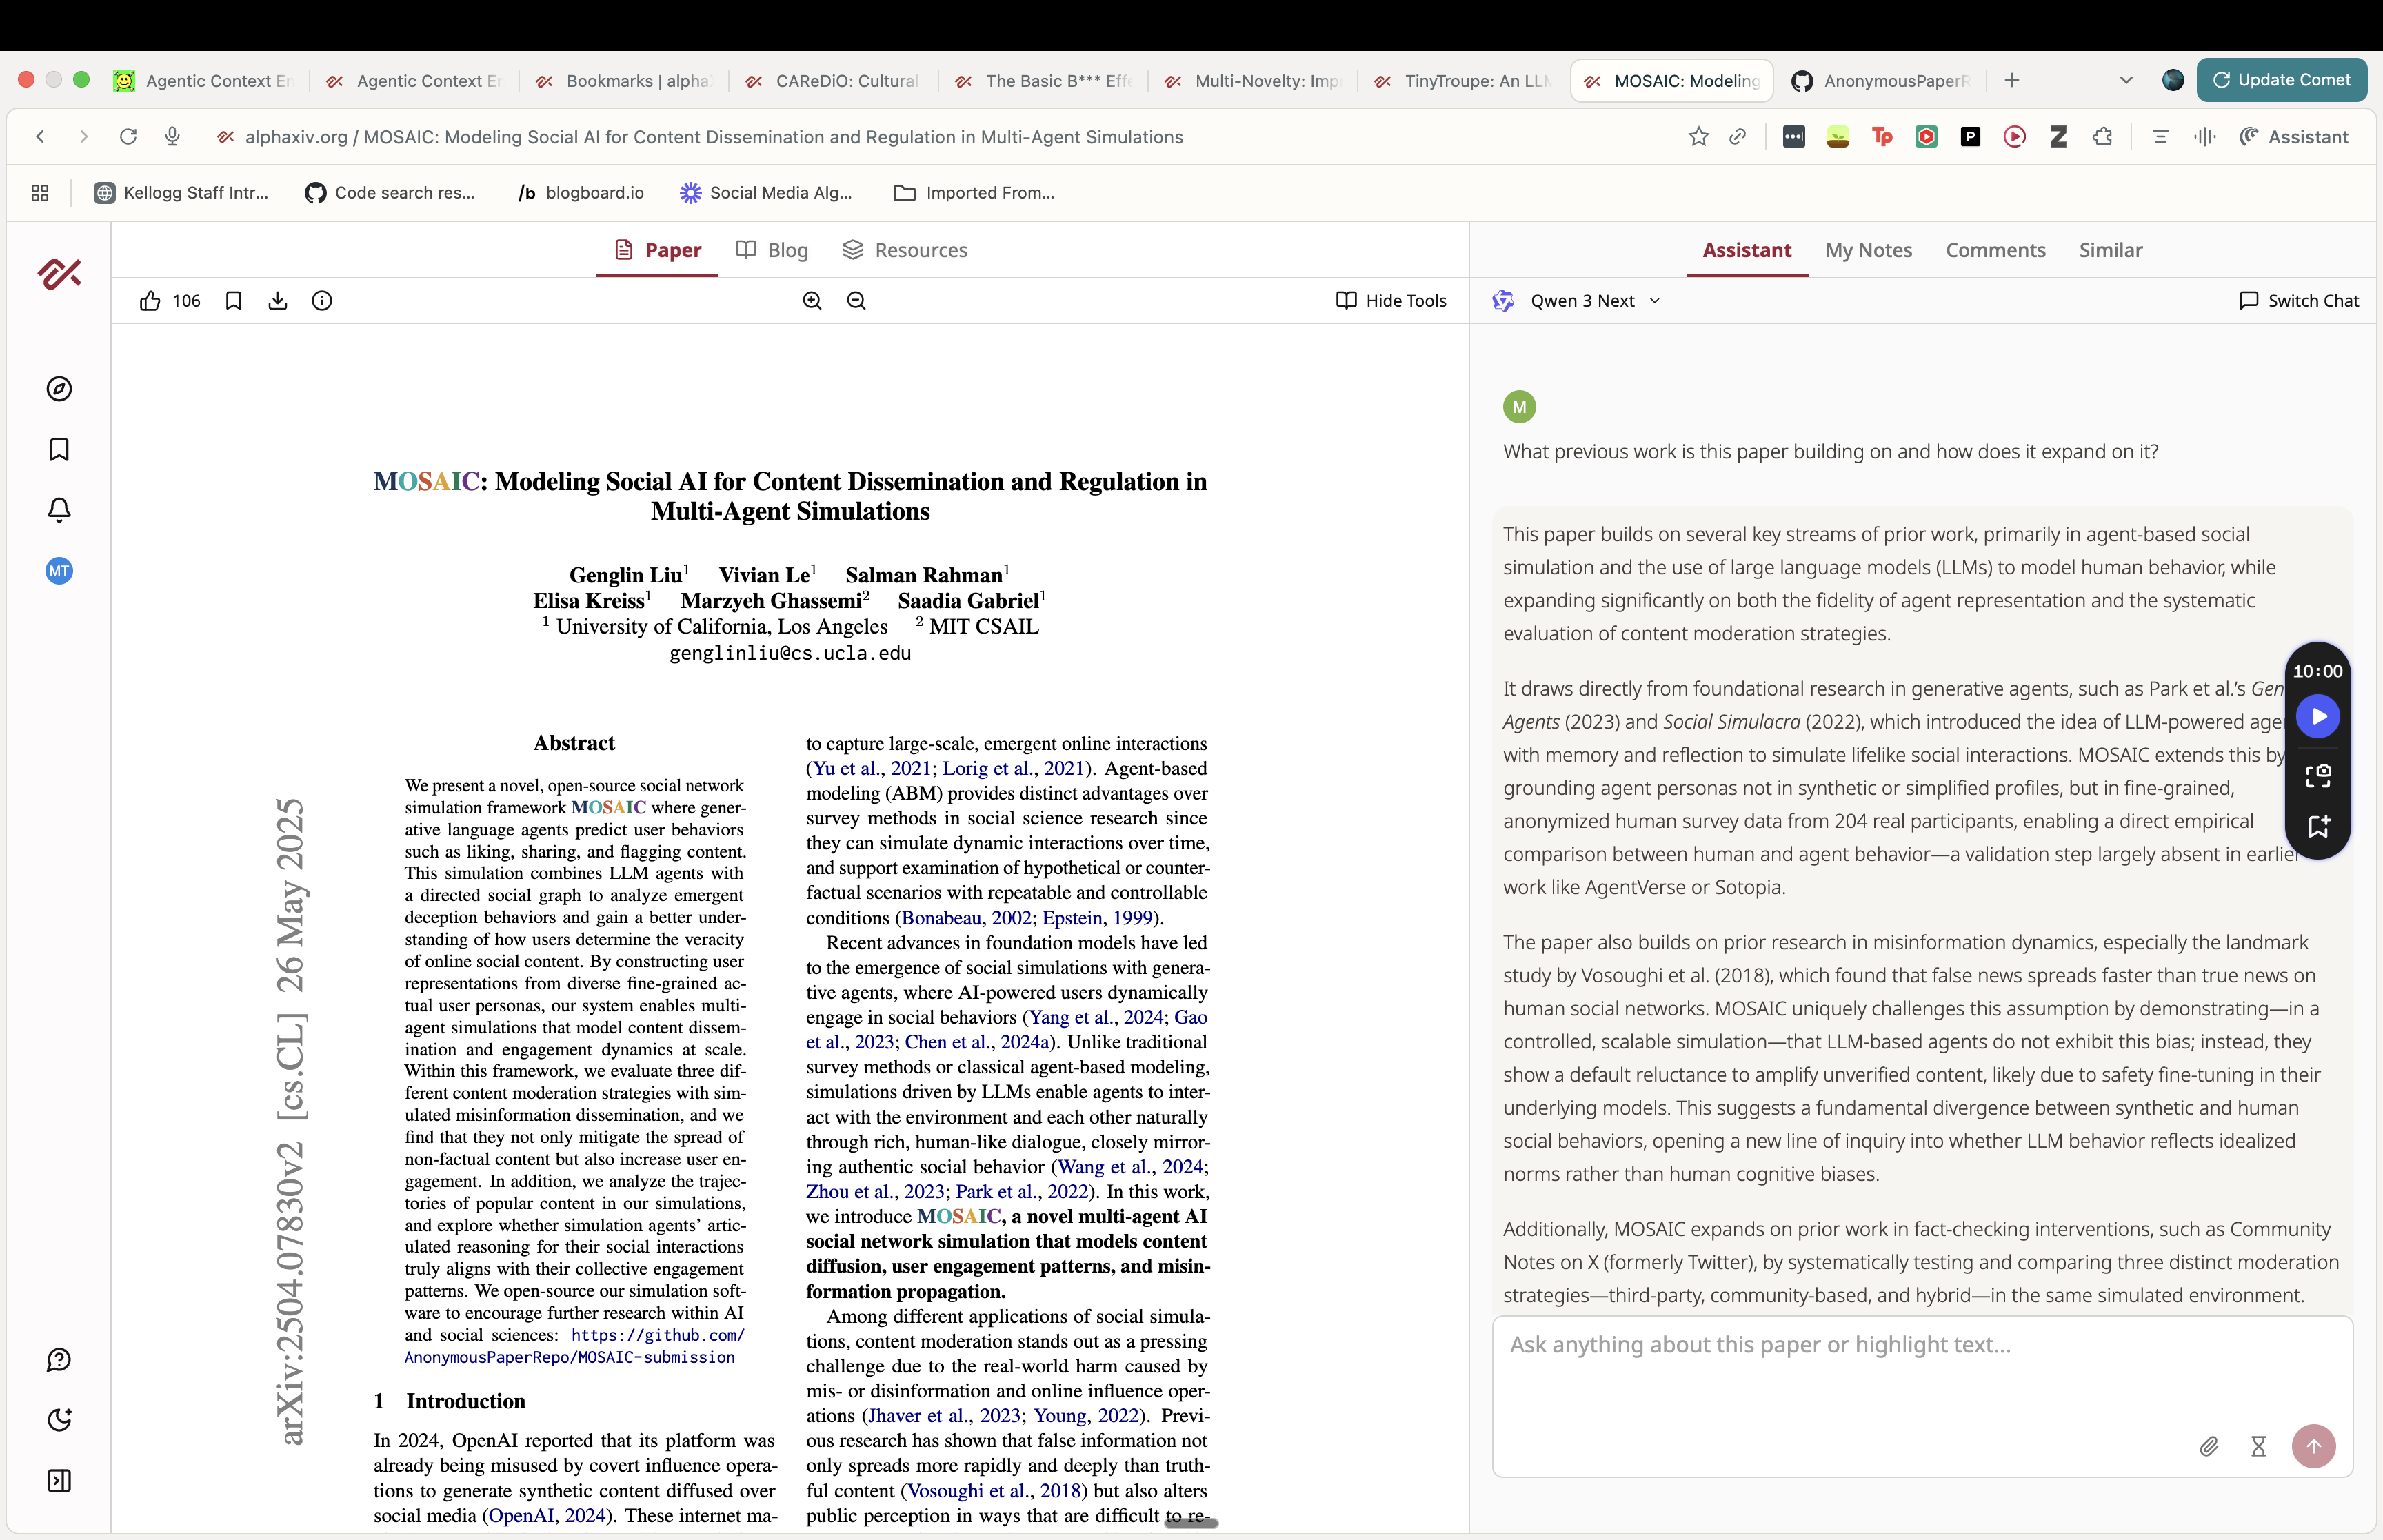
Task: Open paper info icon
Action: point(322,301)
